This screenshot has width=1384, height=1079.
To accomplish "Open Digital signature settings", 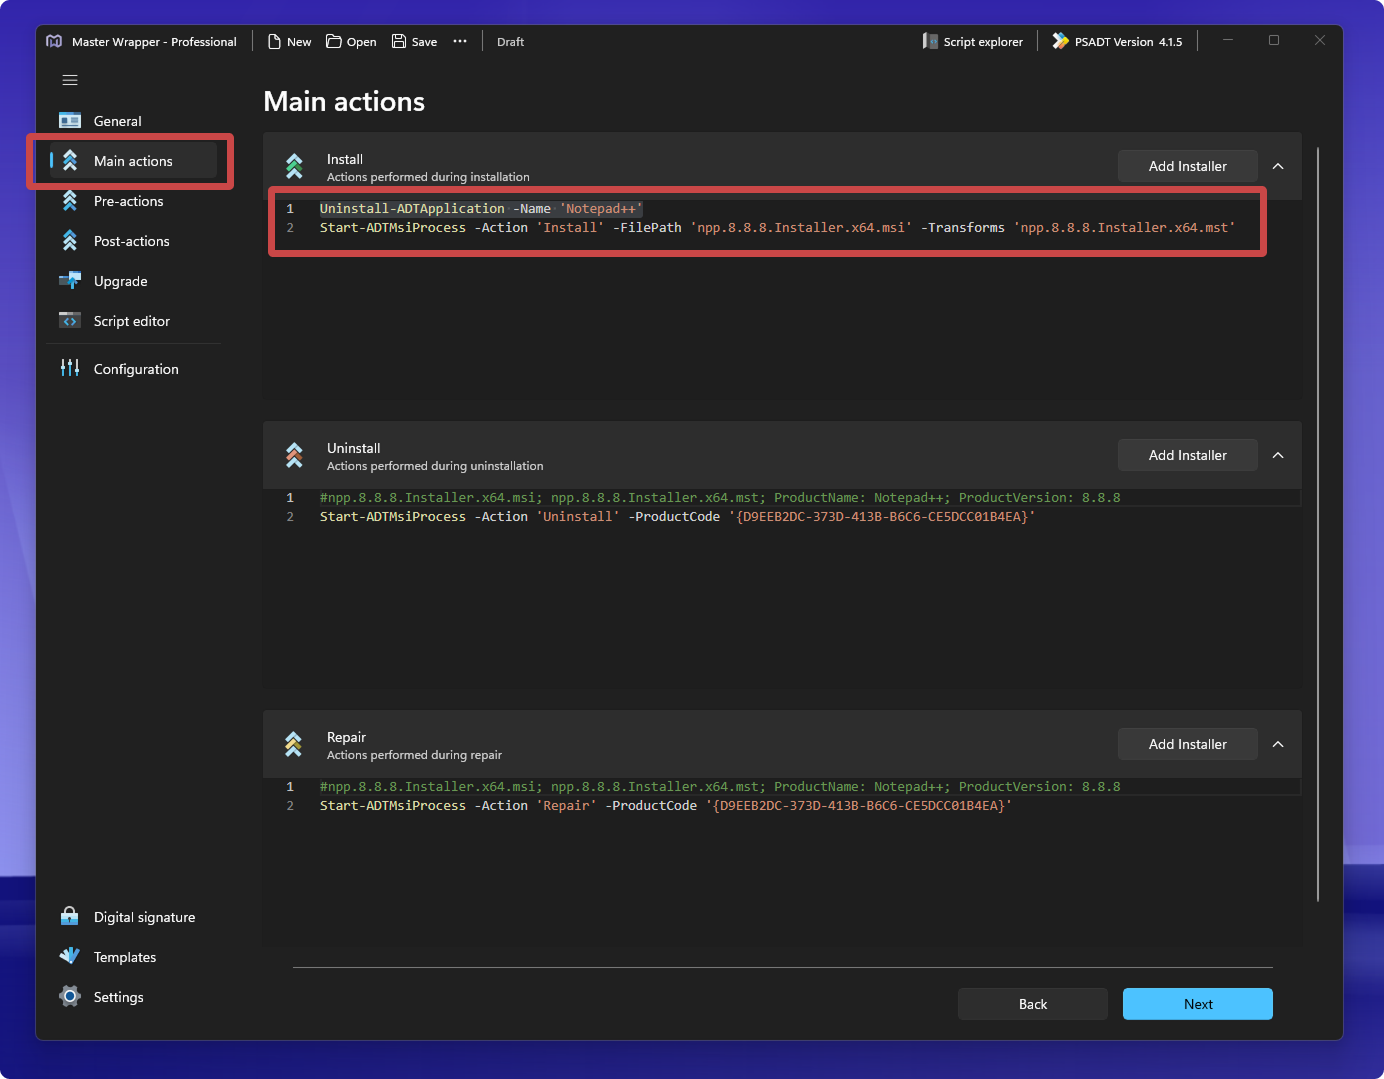I will 144,917.
